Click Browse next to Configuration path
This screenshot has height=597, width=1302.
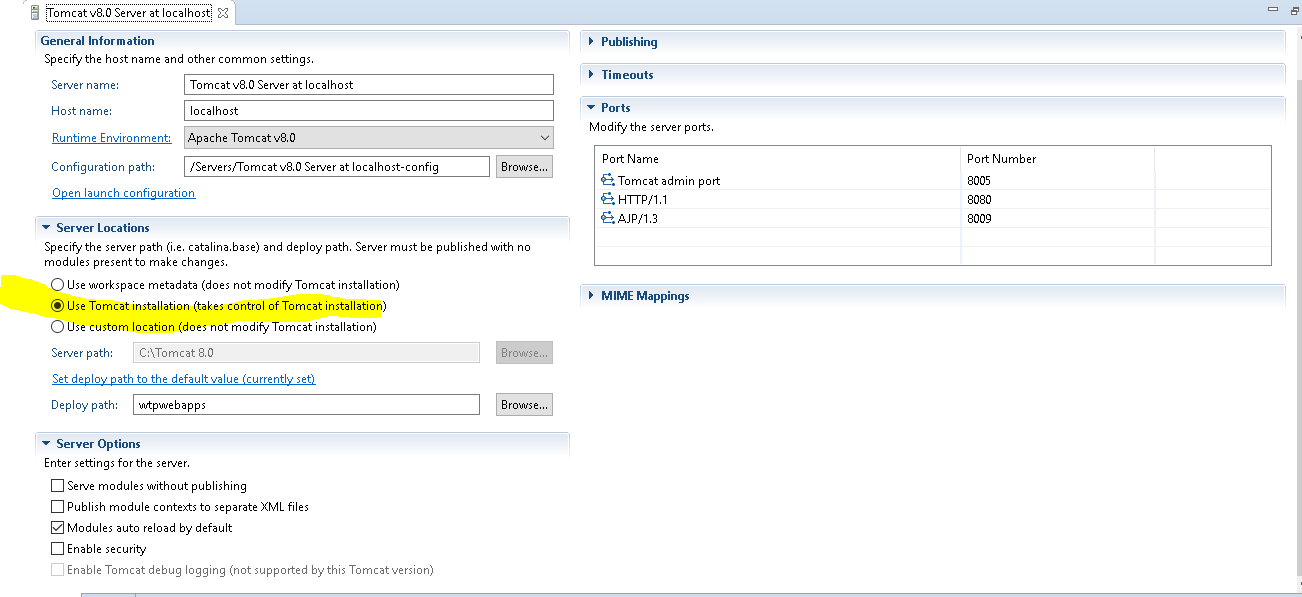(x=524, y=167)
